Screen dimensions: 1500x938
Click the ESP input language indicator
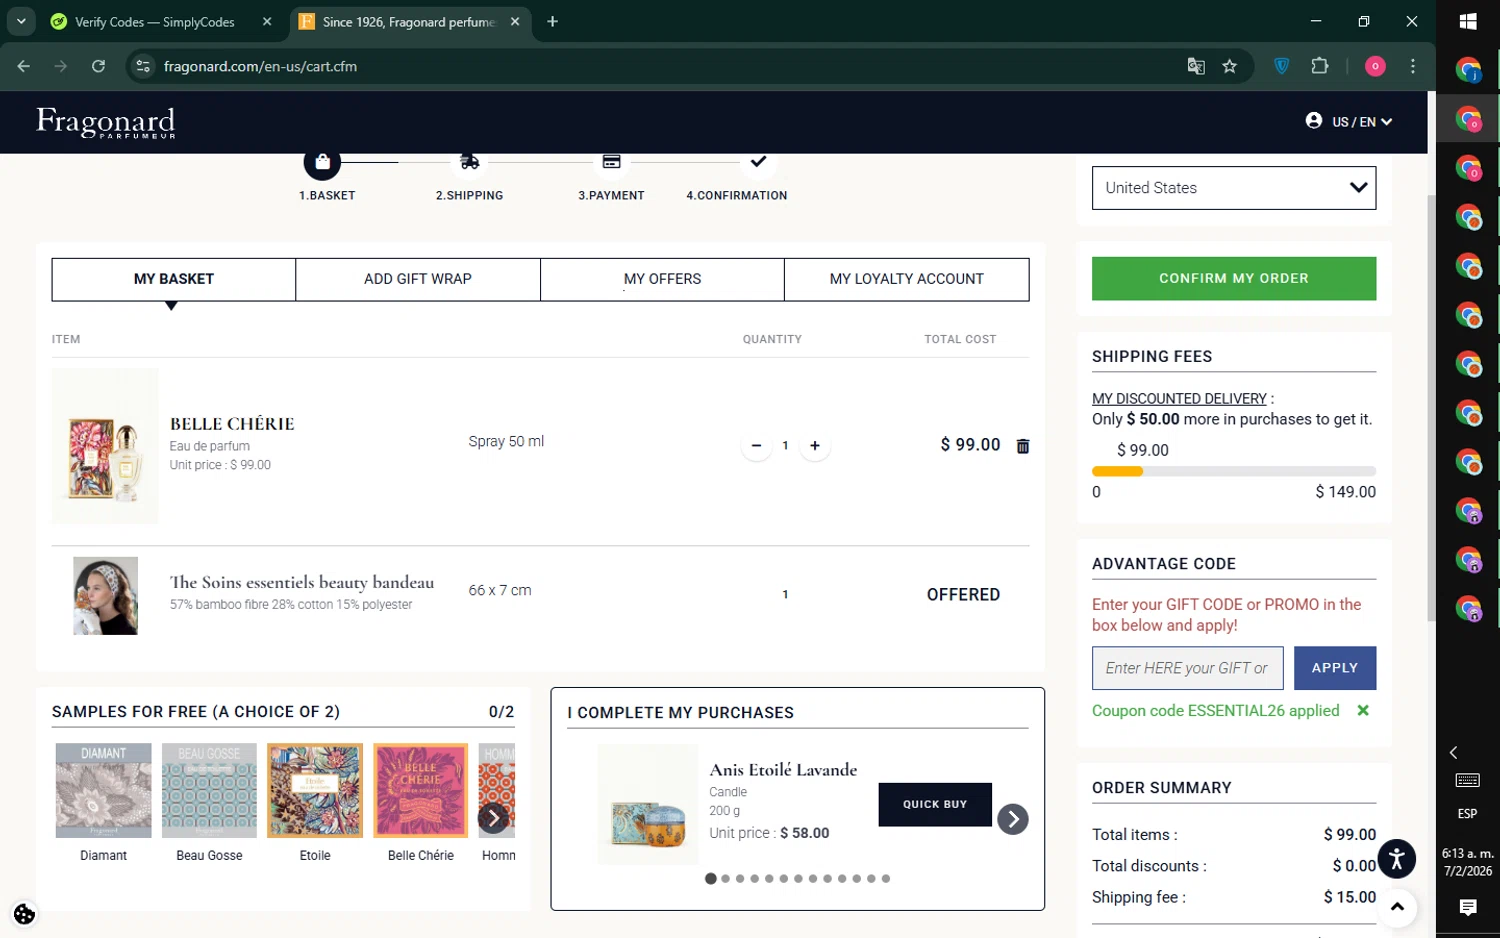point(1467,814)
